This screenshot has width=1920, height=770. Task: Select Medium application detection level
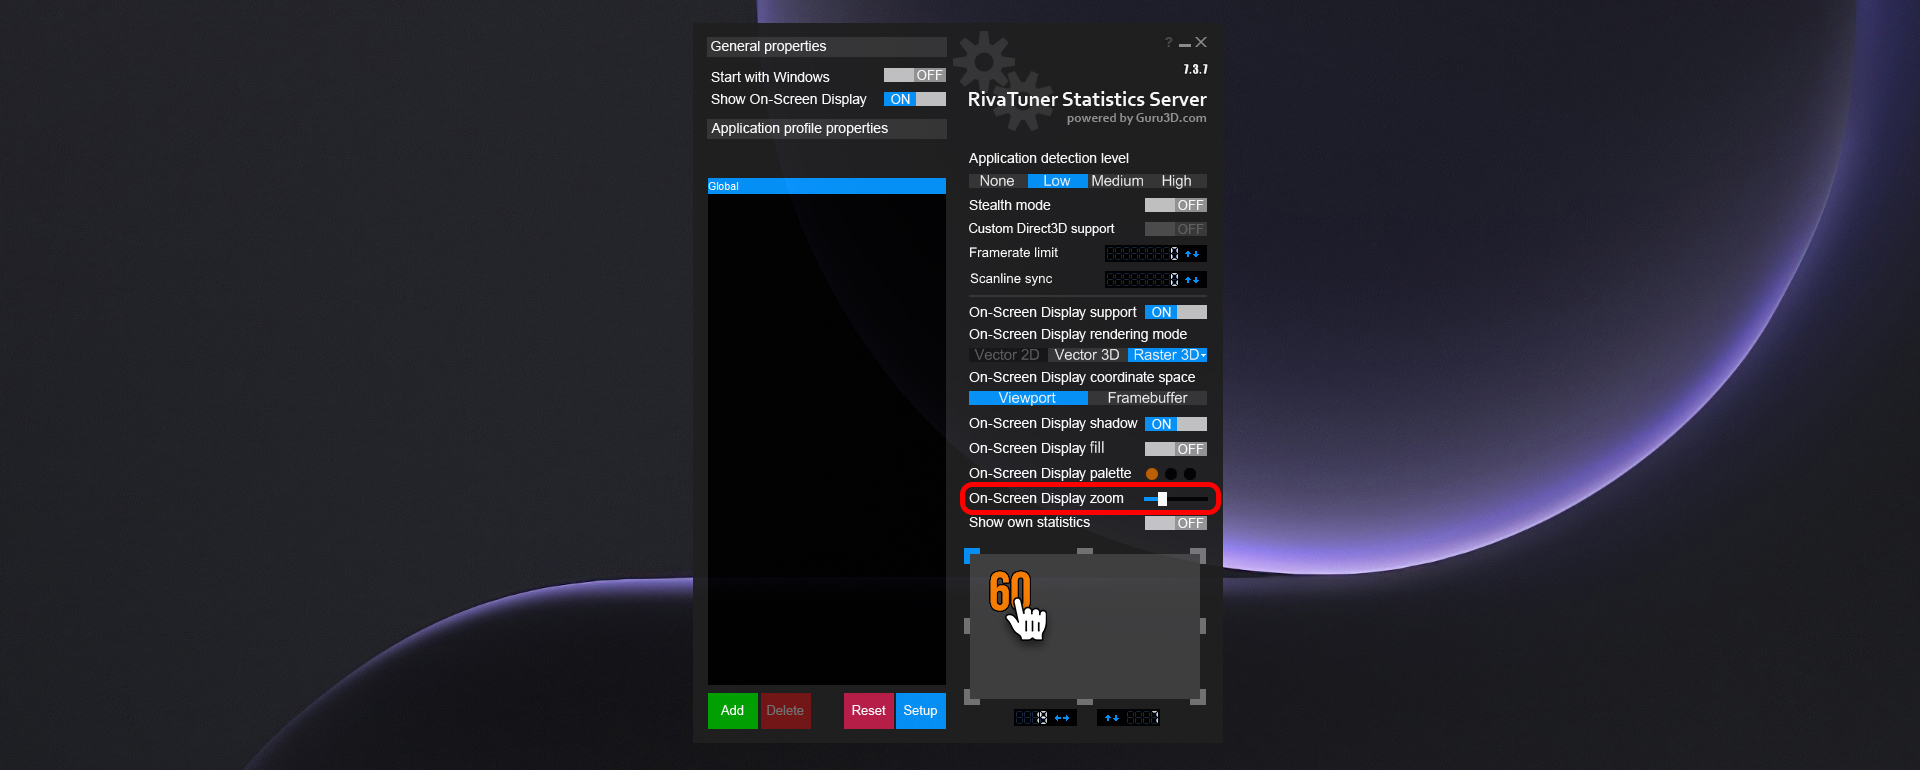(x=1117, y=181)
